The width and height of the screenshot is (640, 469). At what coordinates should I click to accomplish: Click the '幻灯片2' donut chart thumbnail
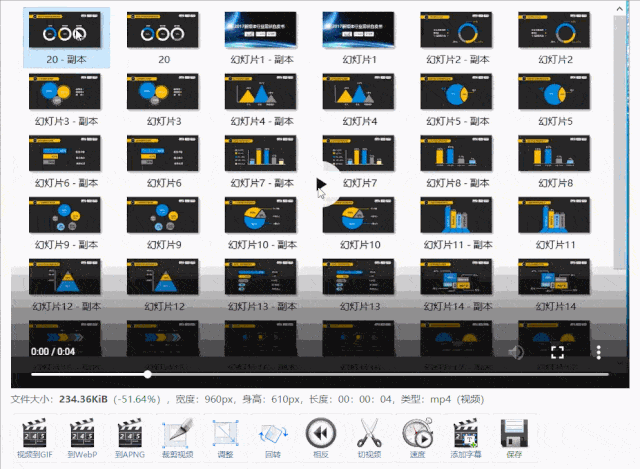pyautogui.click(x=554, y=34)
